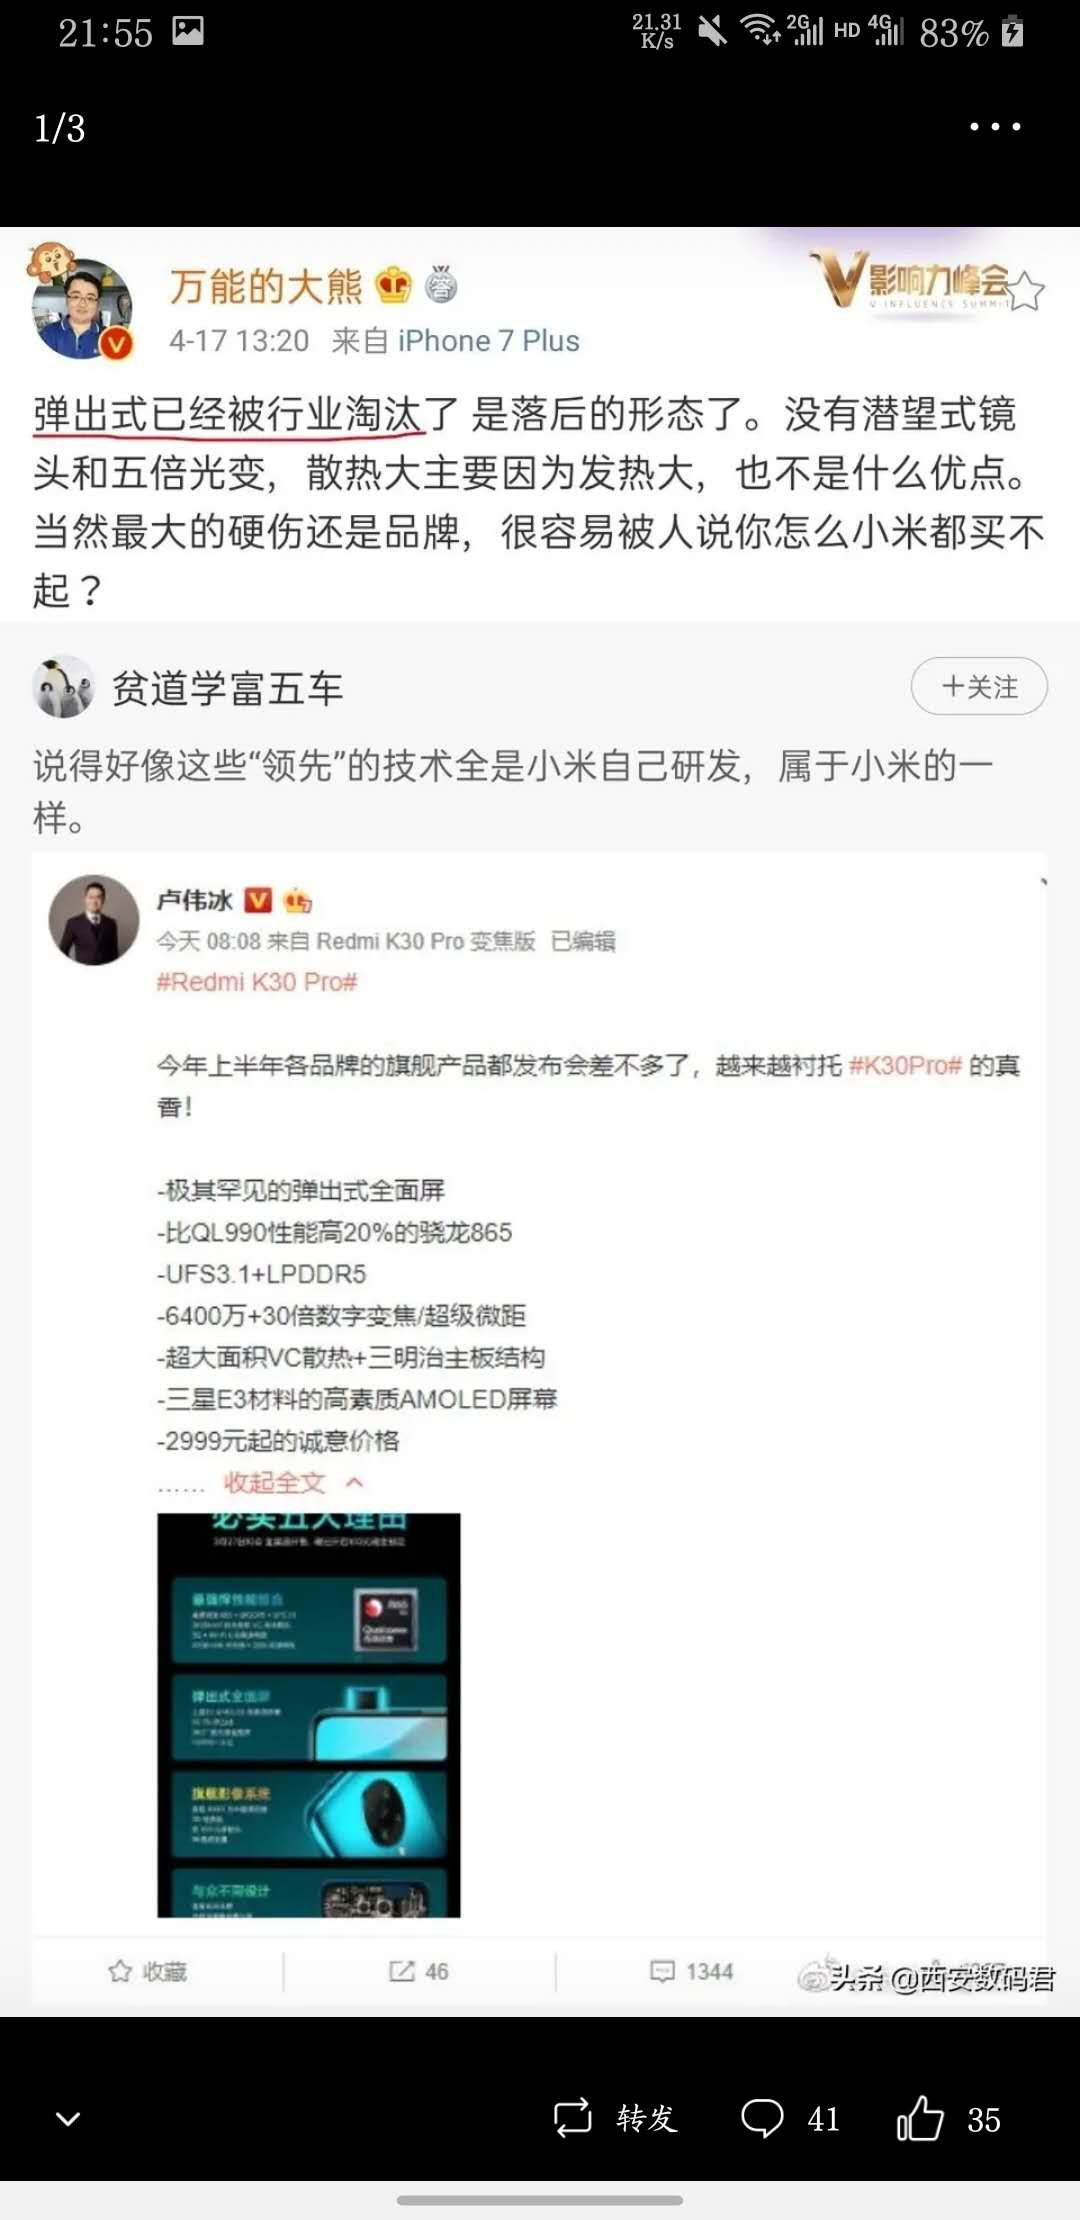1080x2220 pixels.
Task: View the K30 Pro promotional image
Action: (x=309, y=1715)
